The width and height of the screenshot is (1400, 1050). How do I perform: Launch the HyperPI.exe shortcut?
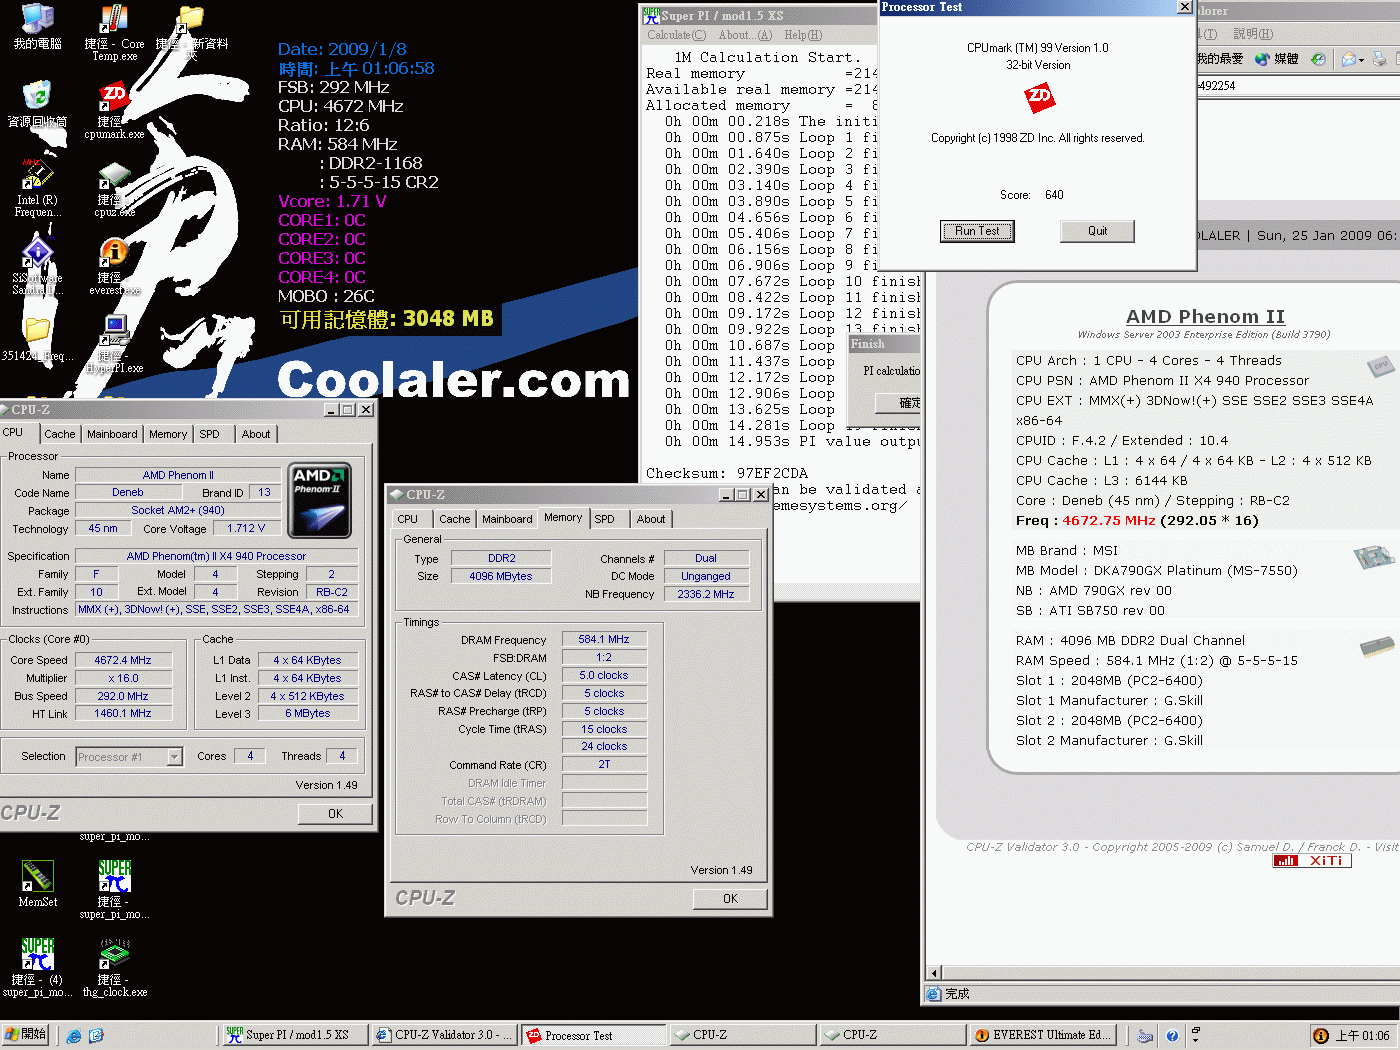point(114,330)
